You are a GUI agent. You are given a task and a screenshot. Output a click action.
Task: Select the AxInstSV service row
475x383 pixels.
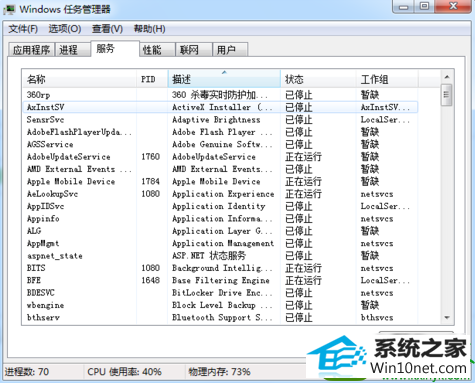point(220,107)
